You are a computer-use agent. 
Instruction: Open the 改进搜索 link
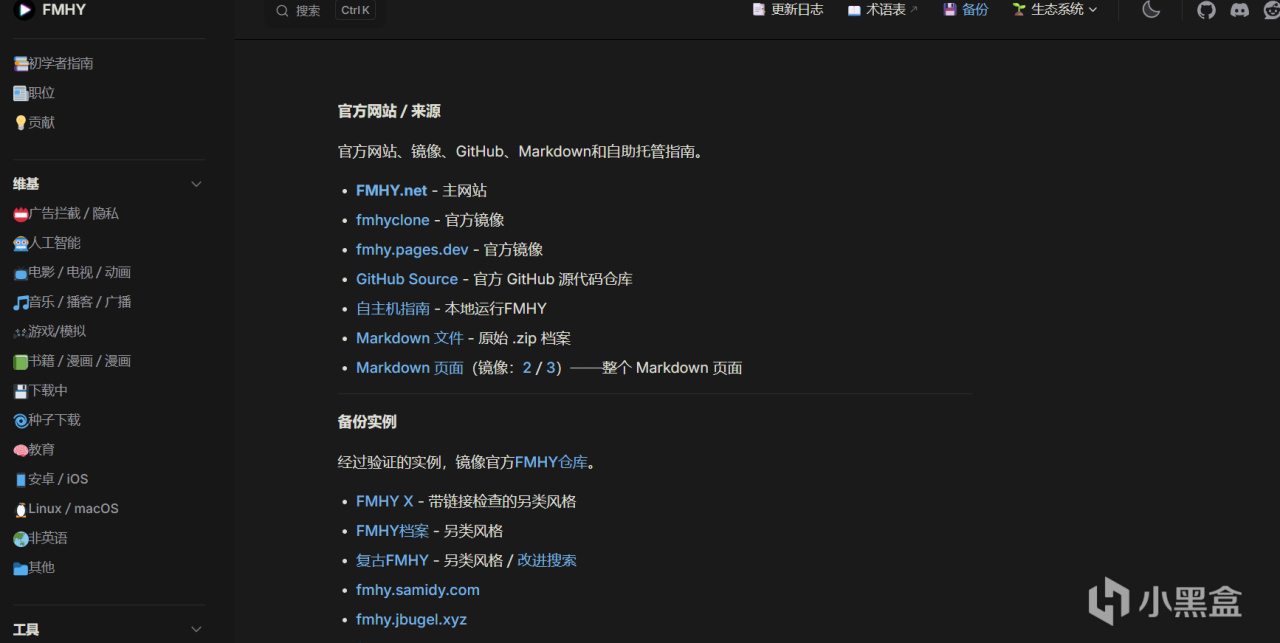coord(547,560)
